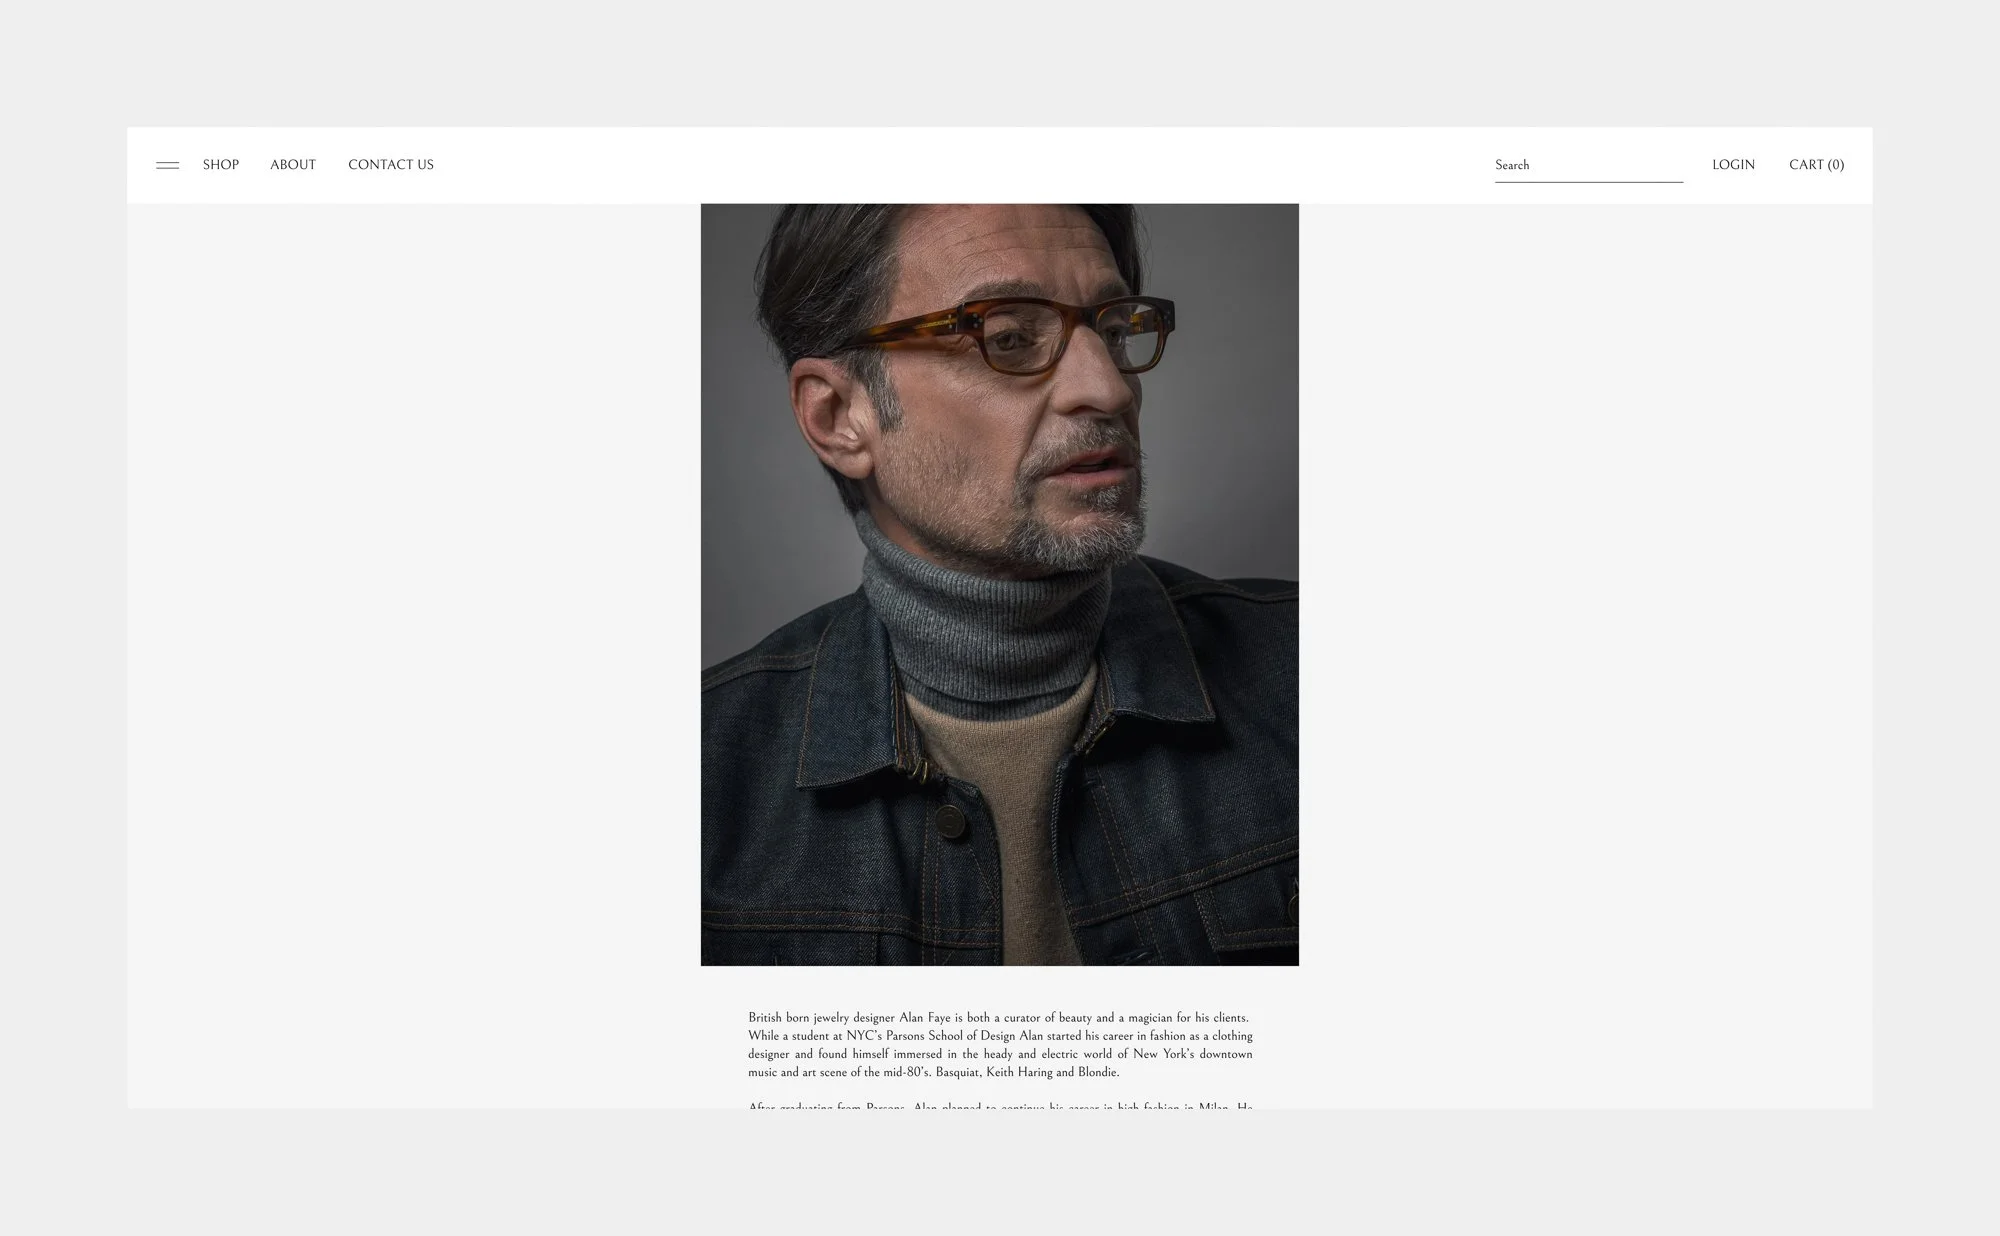Click the word Basquiat in the bio
The height and width of the screenshot is (1236, 2000).
coord(958,1073)
